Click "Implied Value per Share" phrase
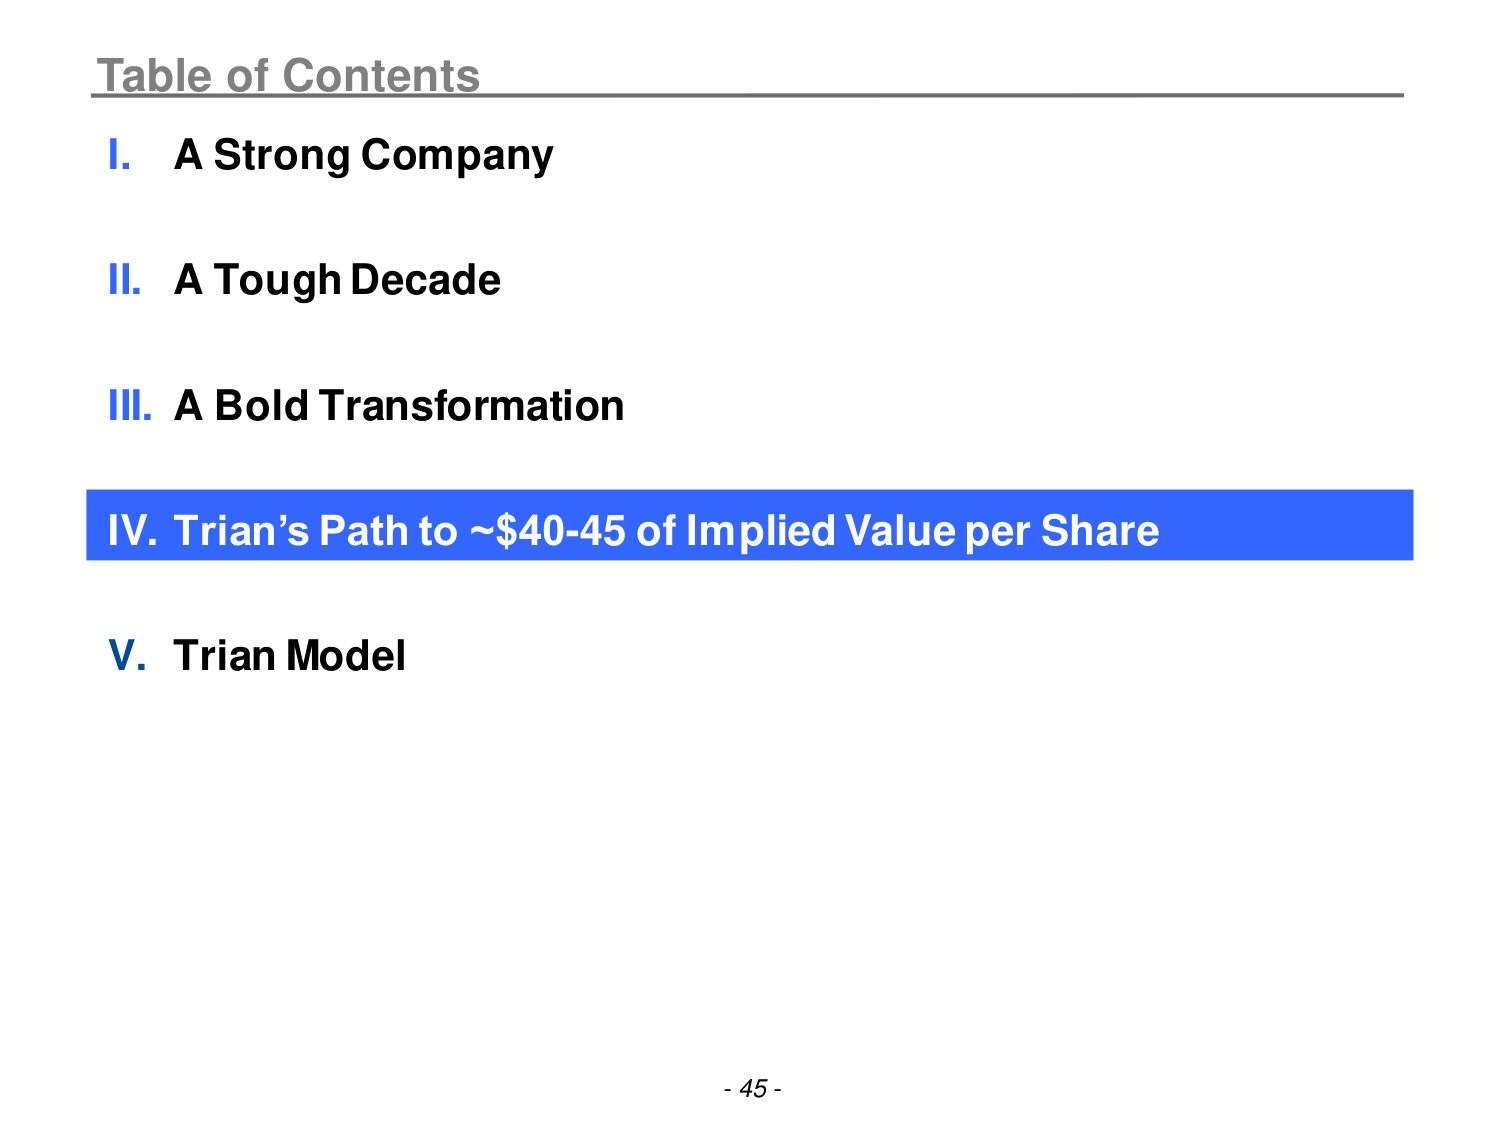This screenshot has width=1500, height=1125. pos(922,531)
